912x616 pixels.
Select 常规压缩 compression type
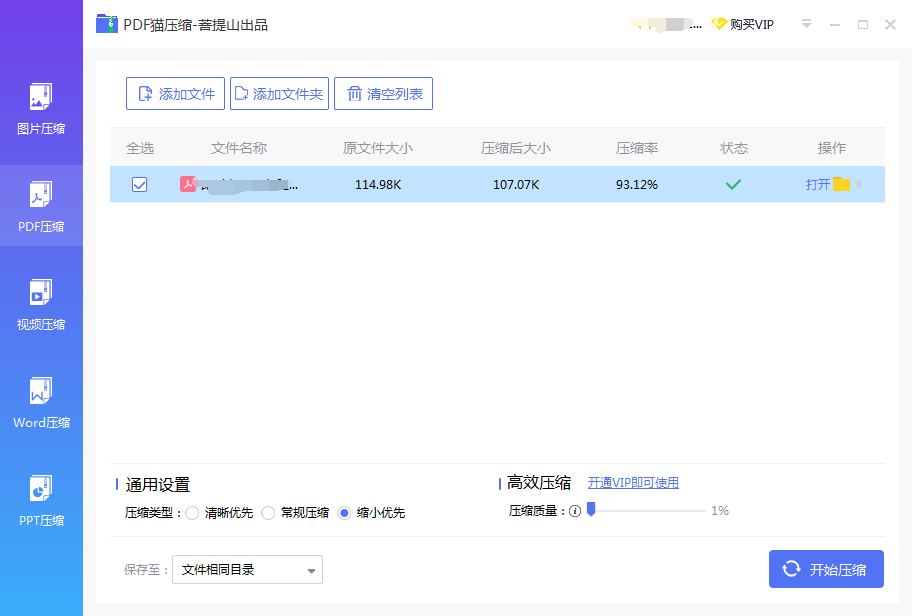[268, 513]
